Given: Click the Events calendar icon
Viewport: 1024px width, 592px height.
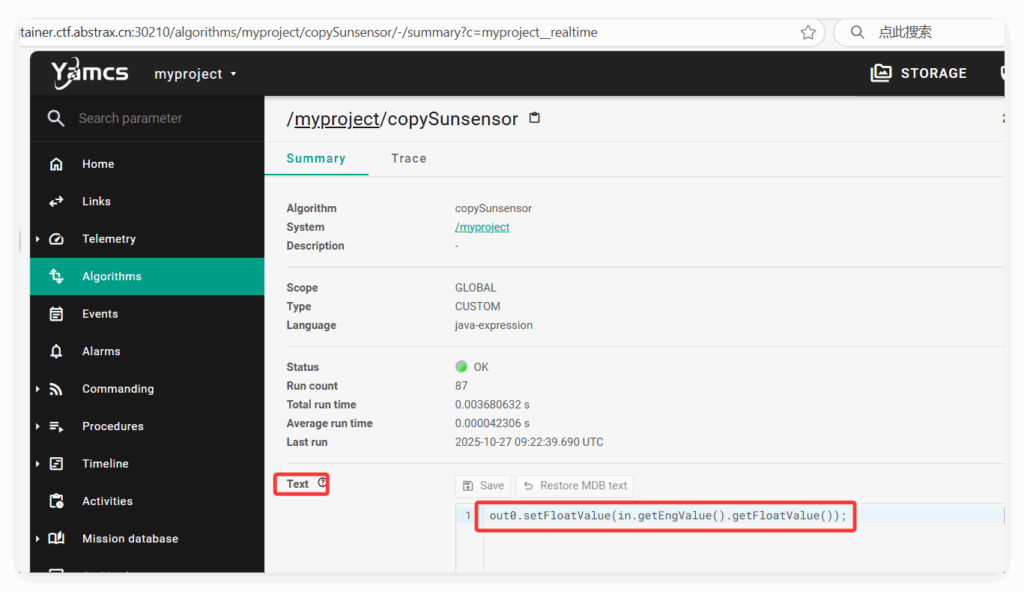Looking at the screenshot, I should click(57, 314).
